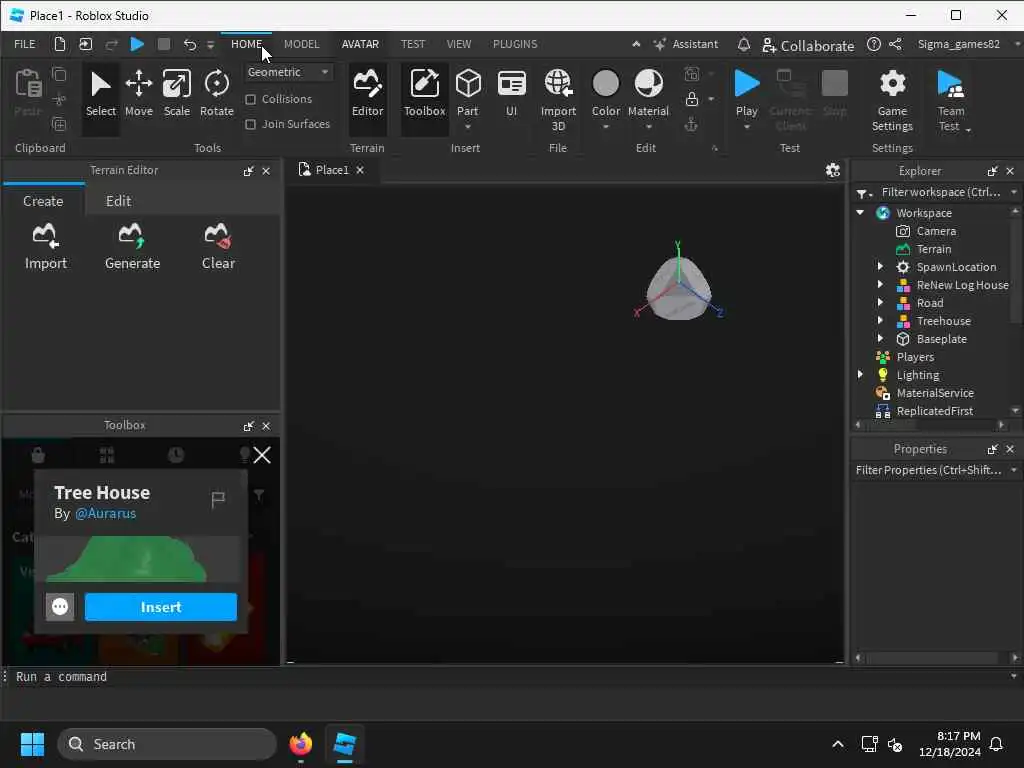Expand the ReNew Log House node
The height and width of the screenshot is (768, 1024).
point(880,285)
